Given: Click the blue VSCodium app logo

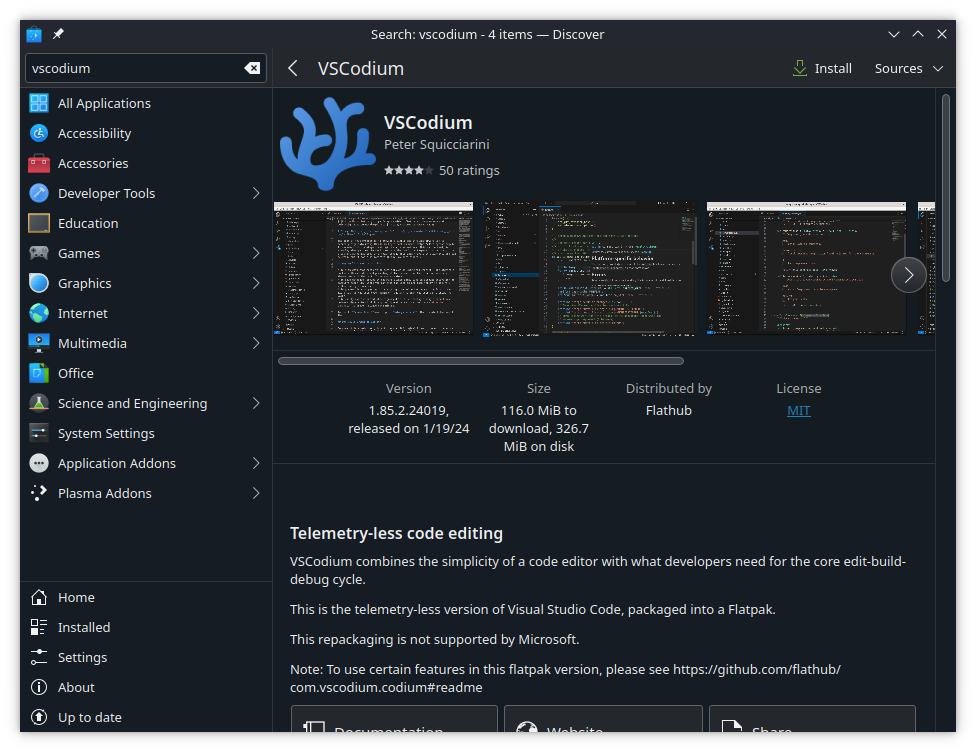Looking at the screenshot, I should (328, 143).
